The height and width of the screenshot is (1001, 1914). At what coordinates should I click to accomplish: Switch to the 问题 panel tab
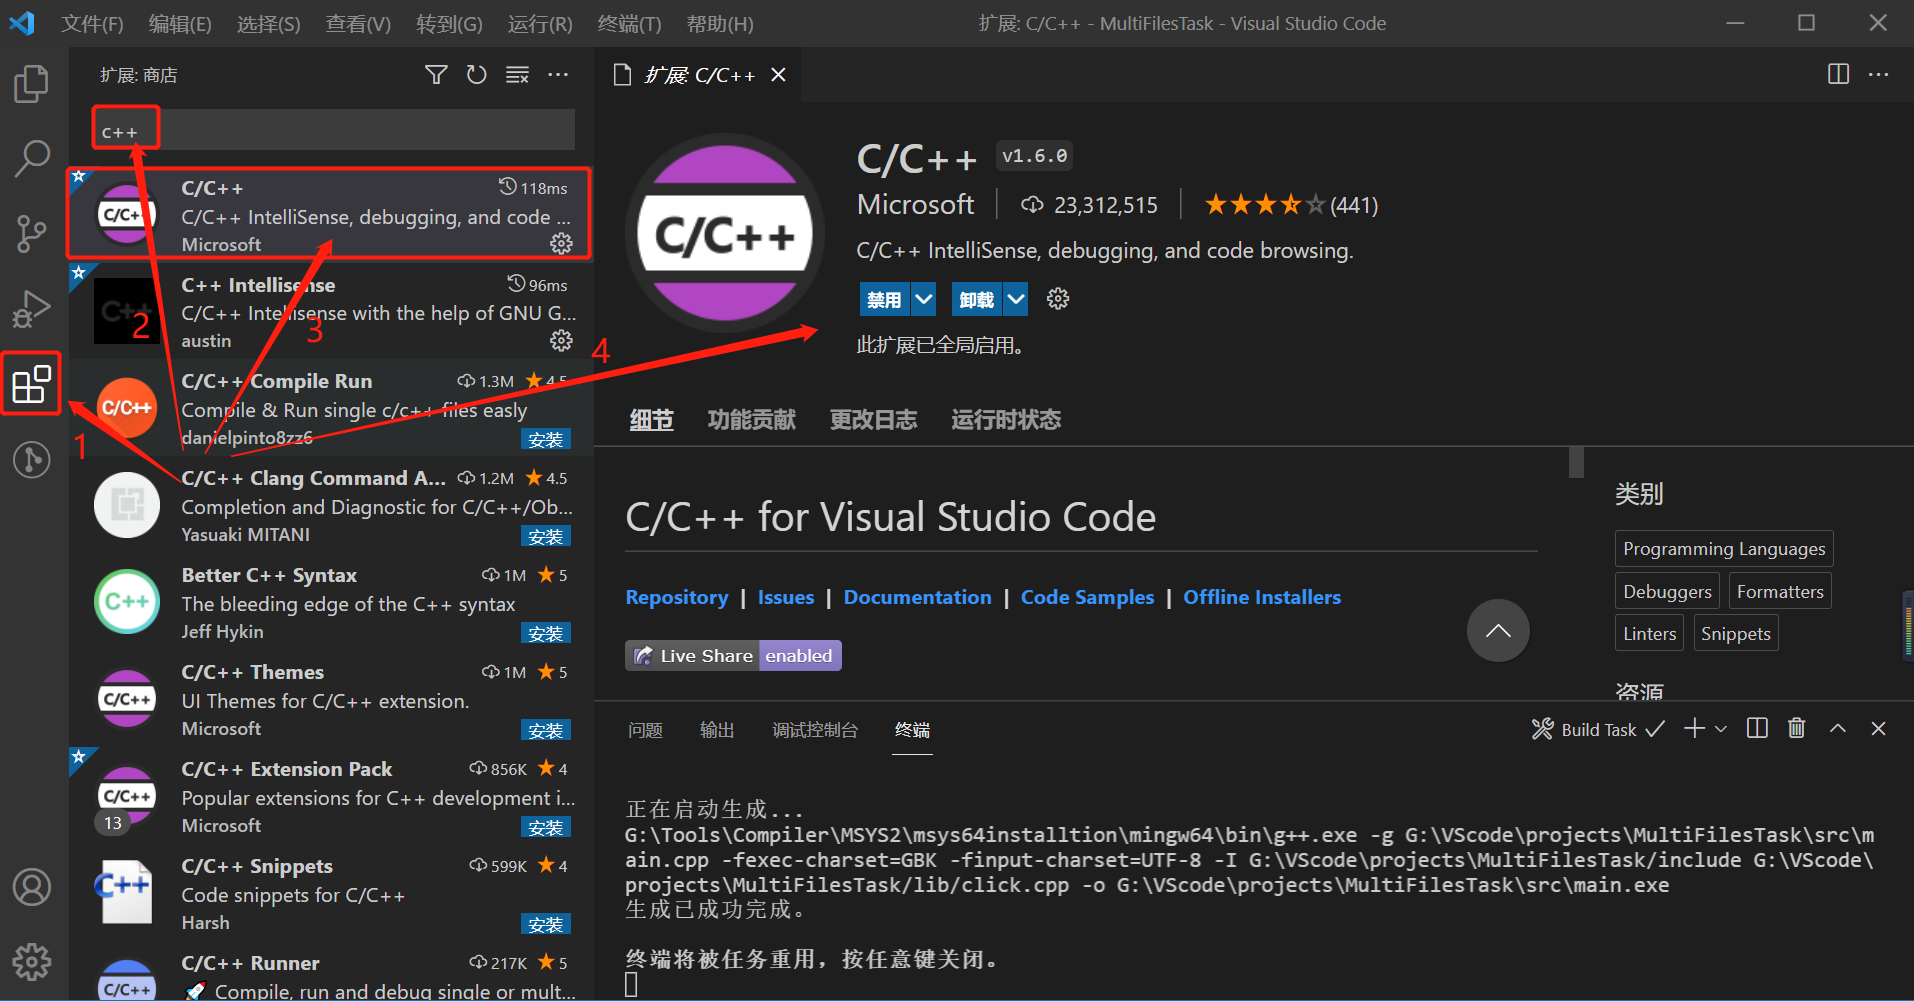pos(645,730)
